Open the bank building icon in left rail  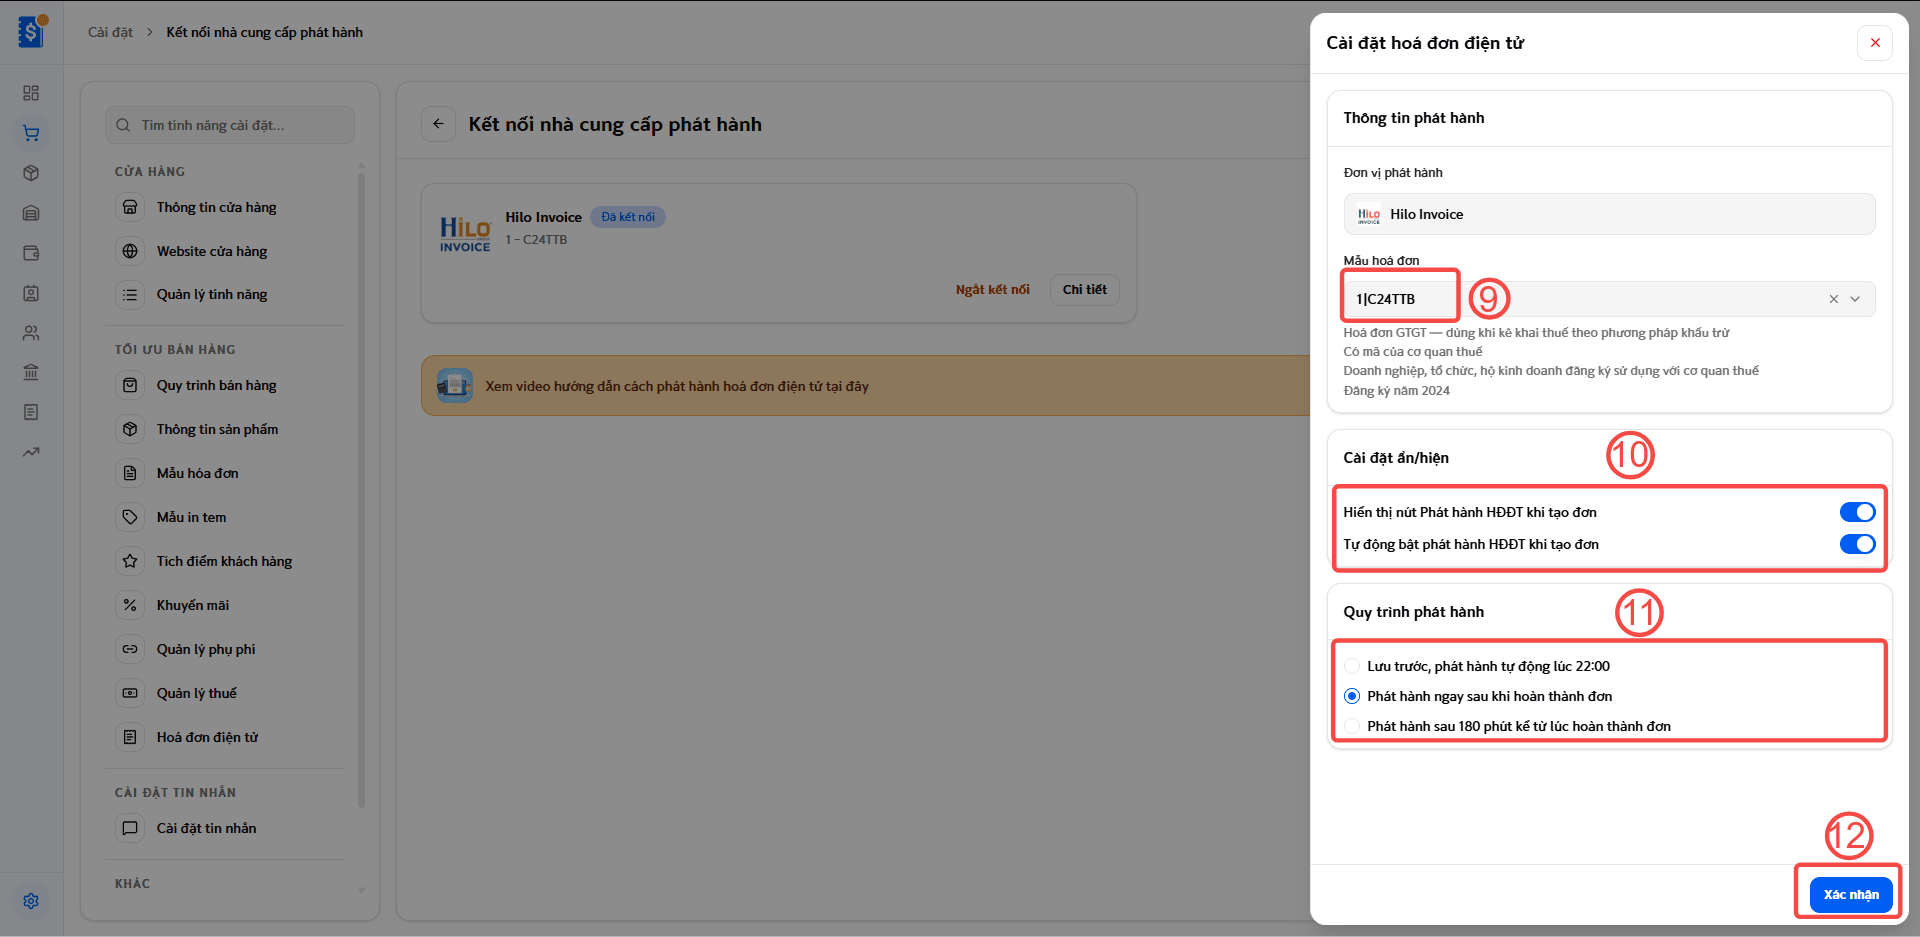click(x=31, y=372)
